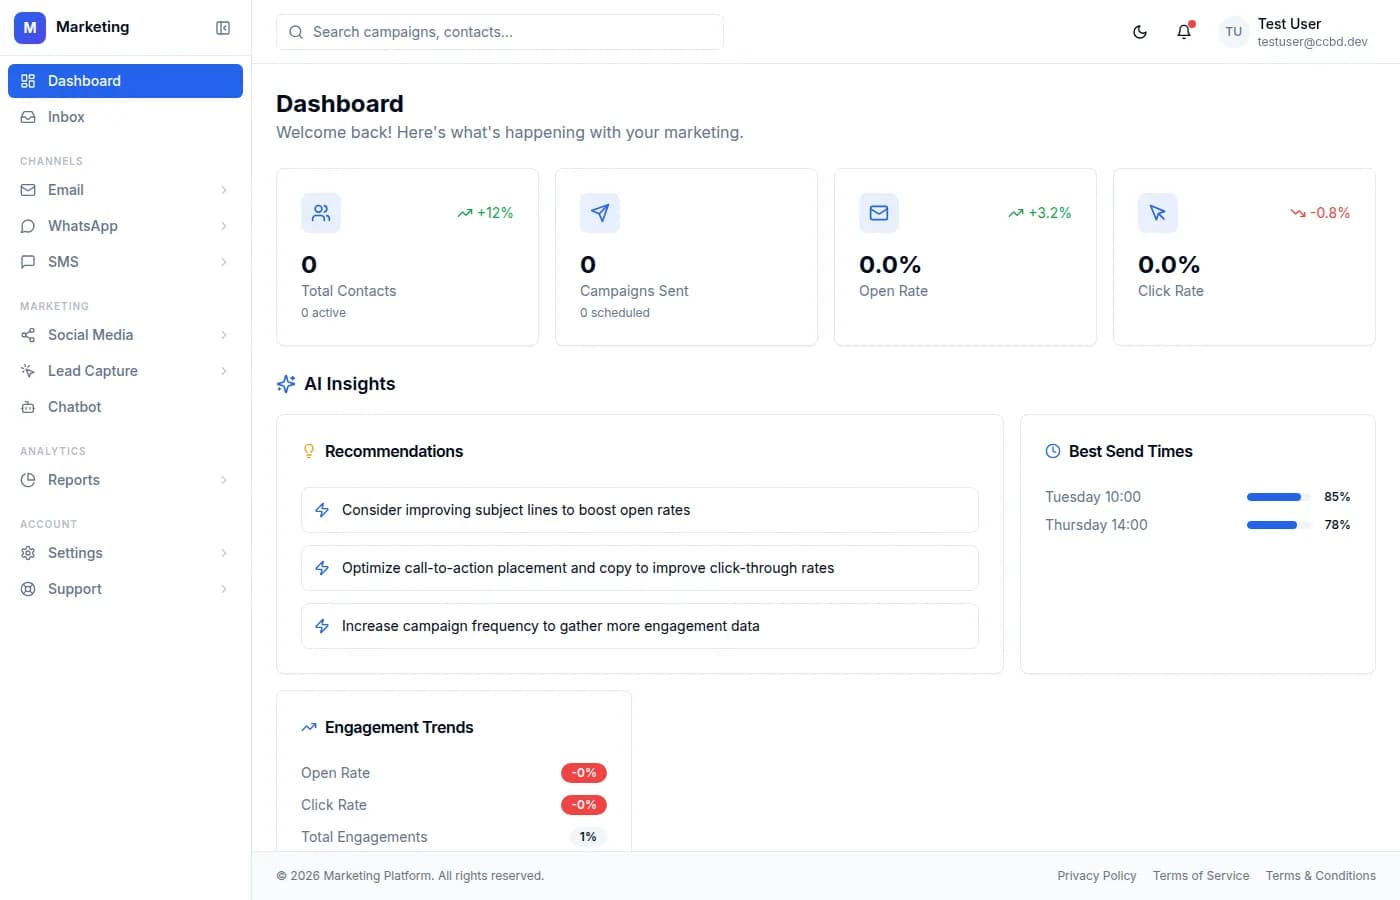1400x900 pixels.
Task: Focus the search campaigns, contacts field
Action: pyautogui.click(x=500, y=32)
